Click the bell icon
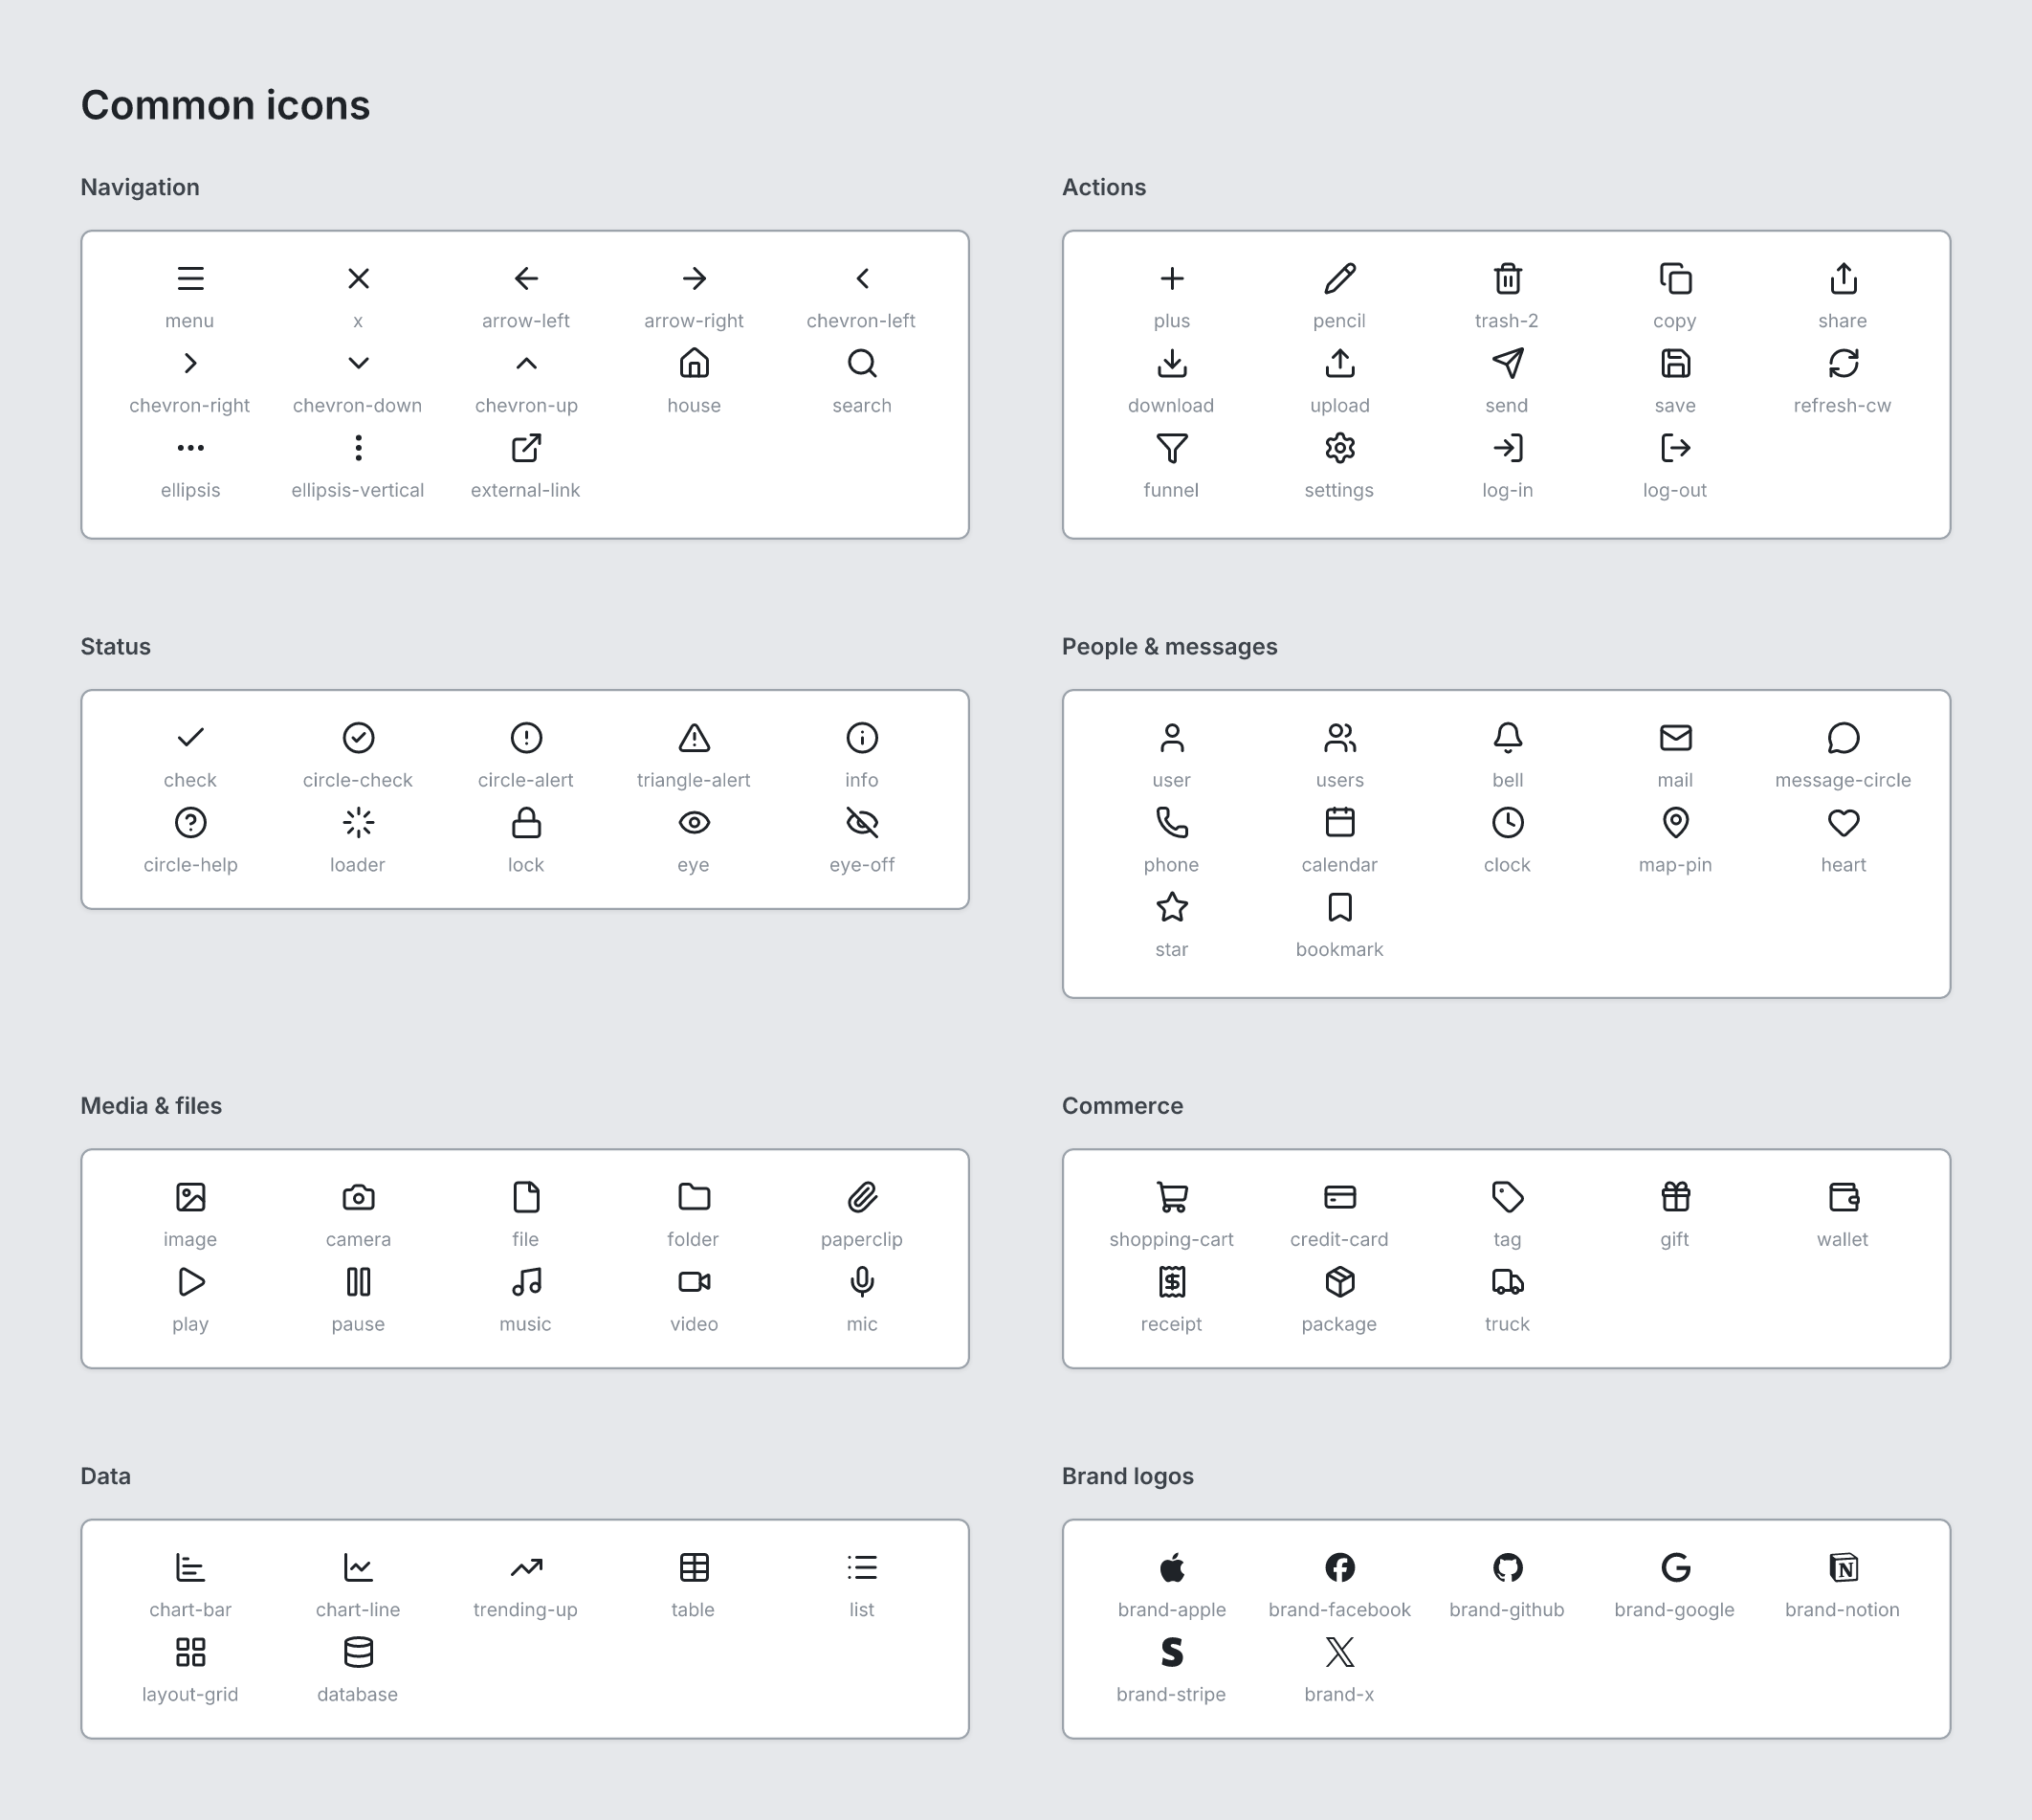The width and height of the screenshot is (2032, 1820). pos(1508,738)
